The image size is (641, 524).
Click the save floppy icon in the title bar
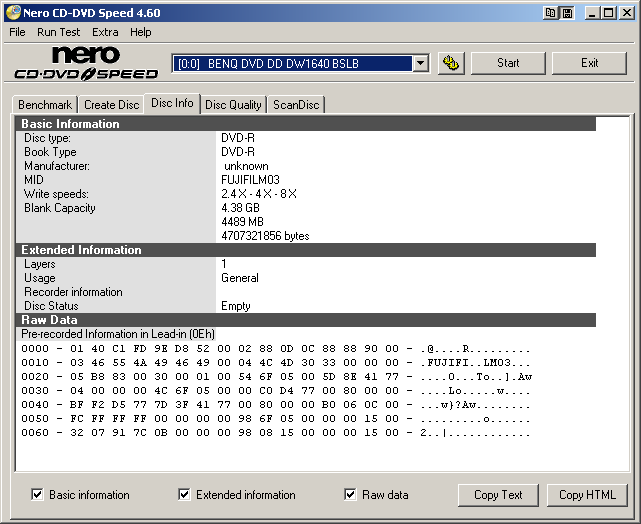pyautogui.click(x=567, y=13)
